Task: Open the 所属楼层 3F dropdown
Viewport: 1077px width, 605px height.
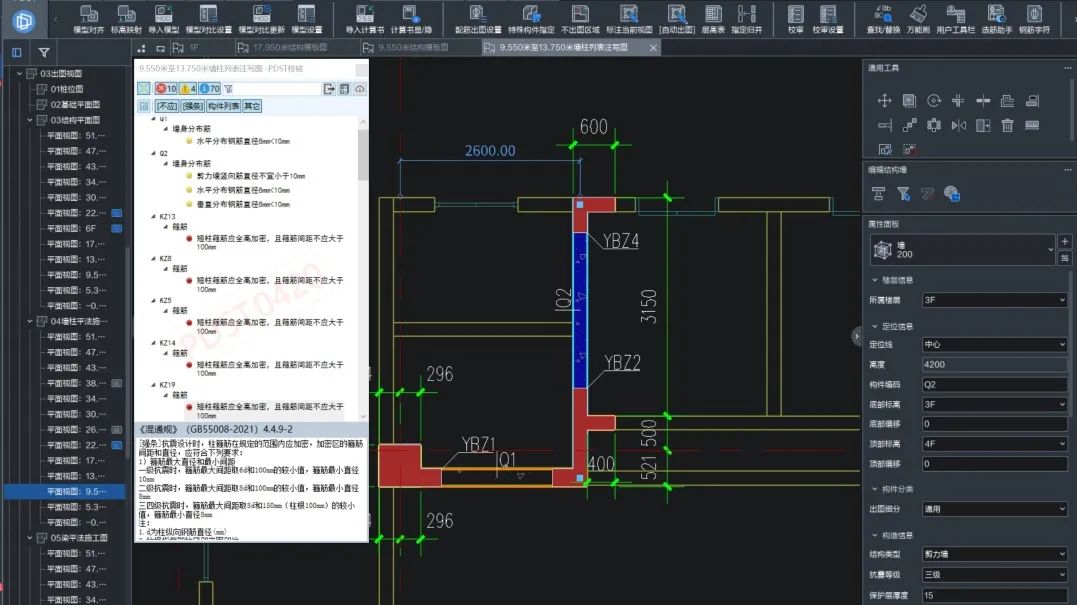Action: click(x=994, y=300)
